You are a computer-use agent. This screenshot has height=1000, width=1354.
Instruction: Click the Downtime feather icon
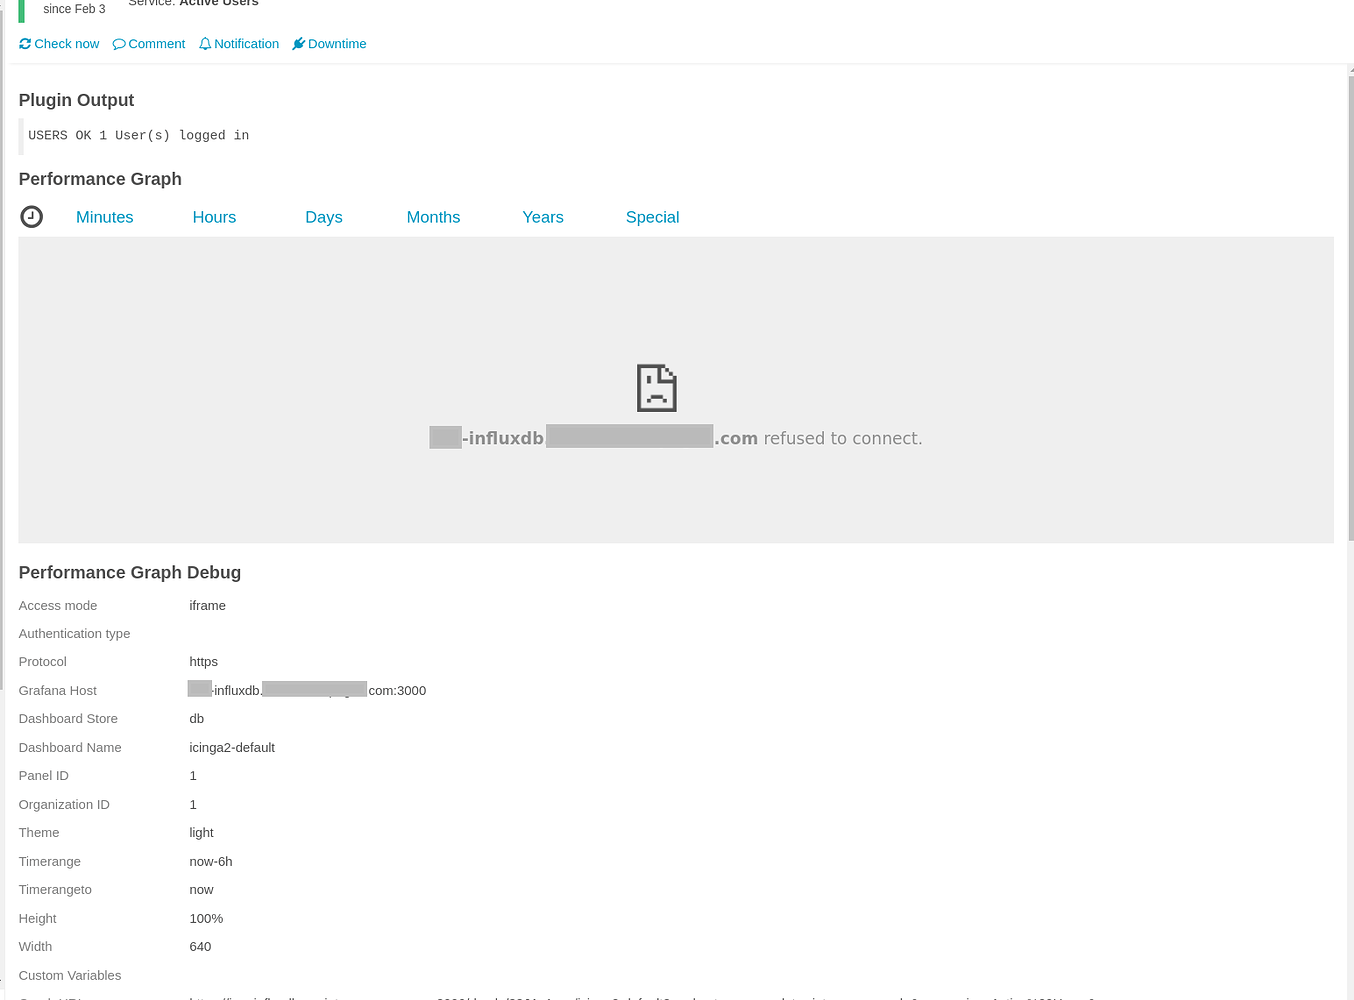[297, 43]
